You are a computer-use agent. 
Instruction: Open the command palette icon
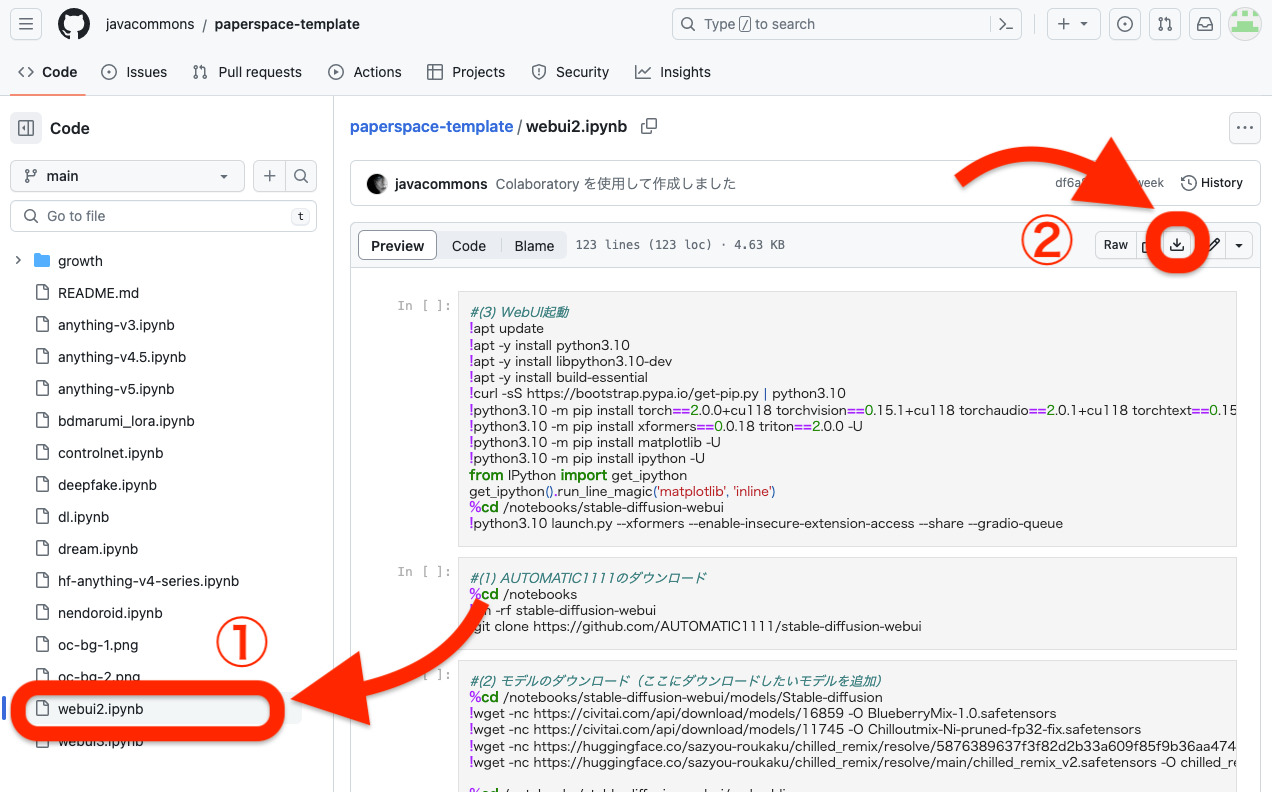pyautogui.click(x=1004, y=24)
